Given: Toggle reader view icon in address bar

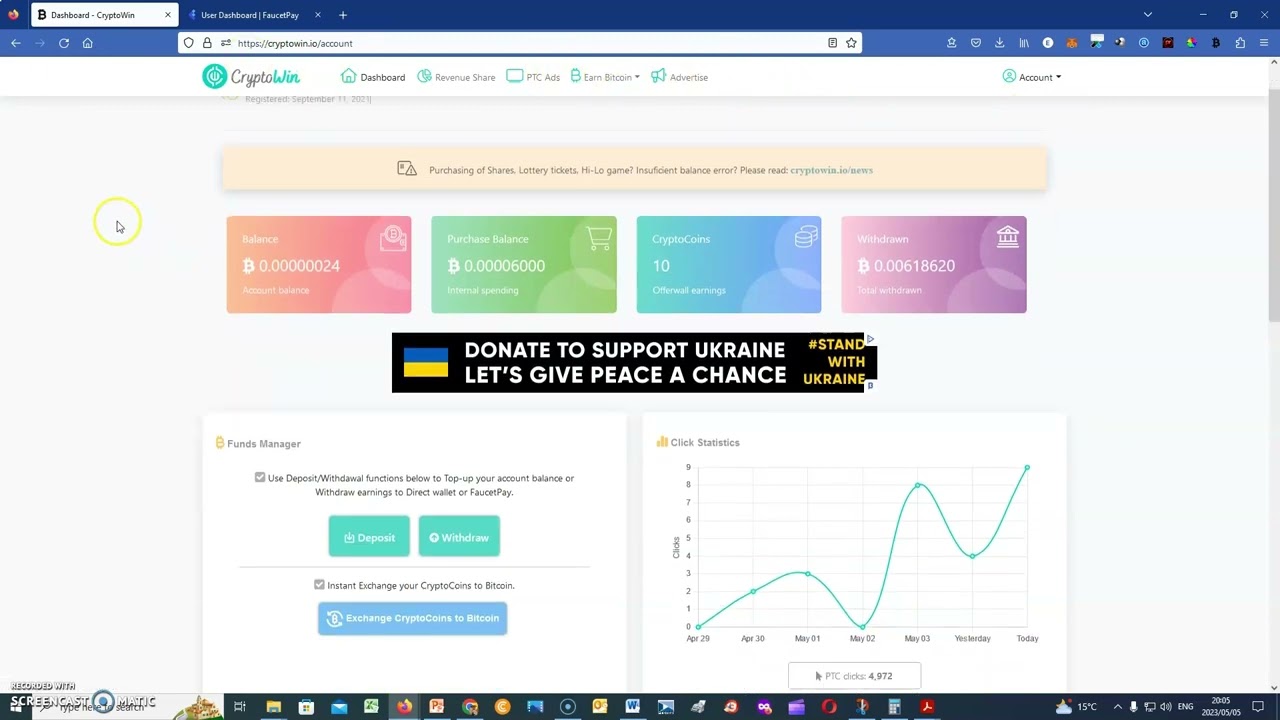Looking at the screenshot, I should [x=832, y=43].
